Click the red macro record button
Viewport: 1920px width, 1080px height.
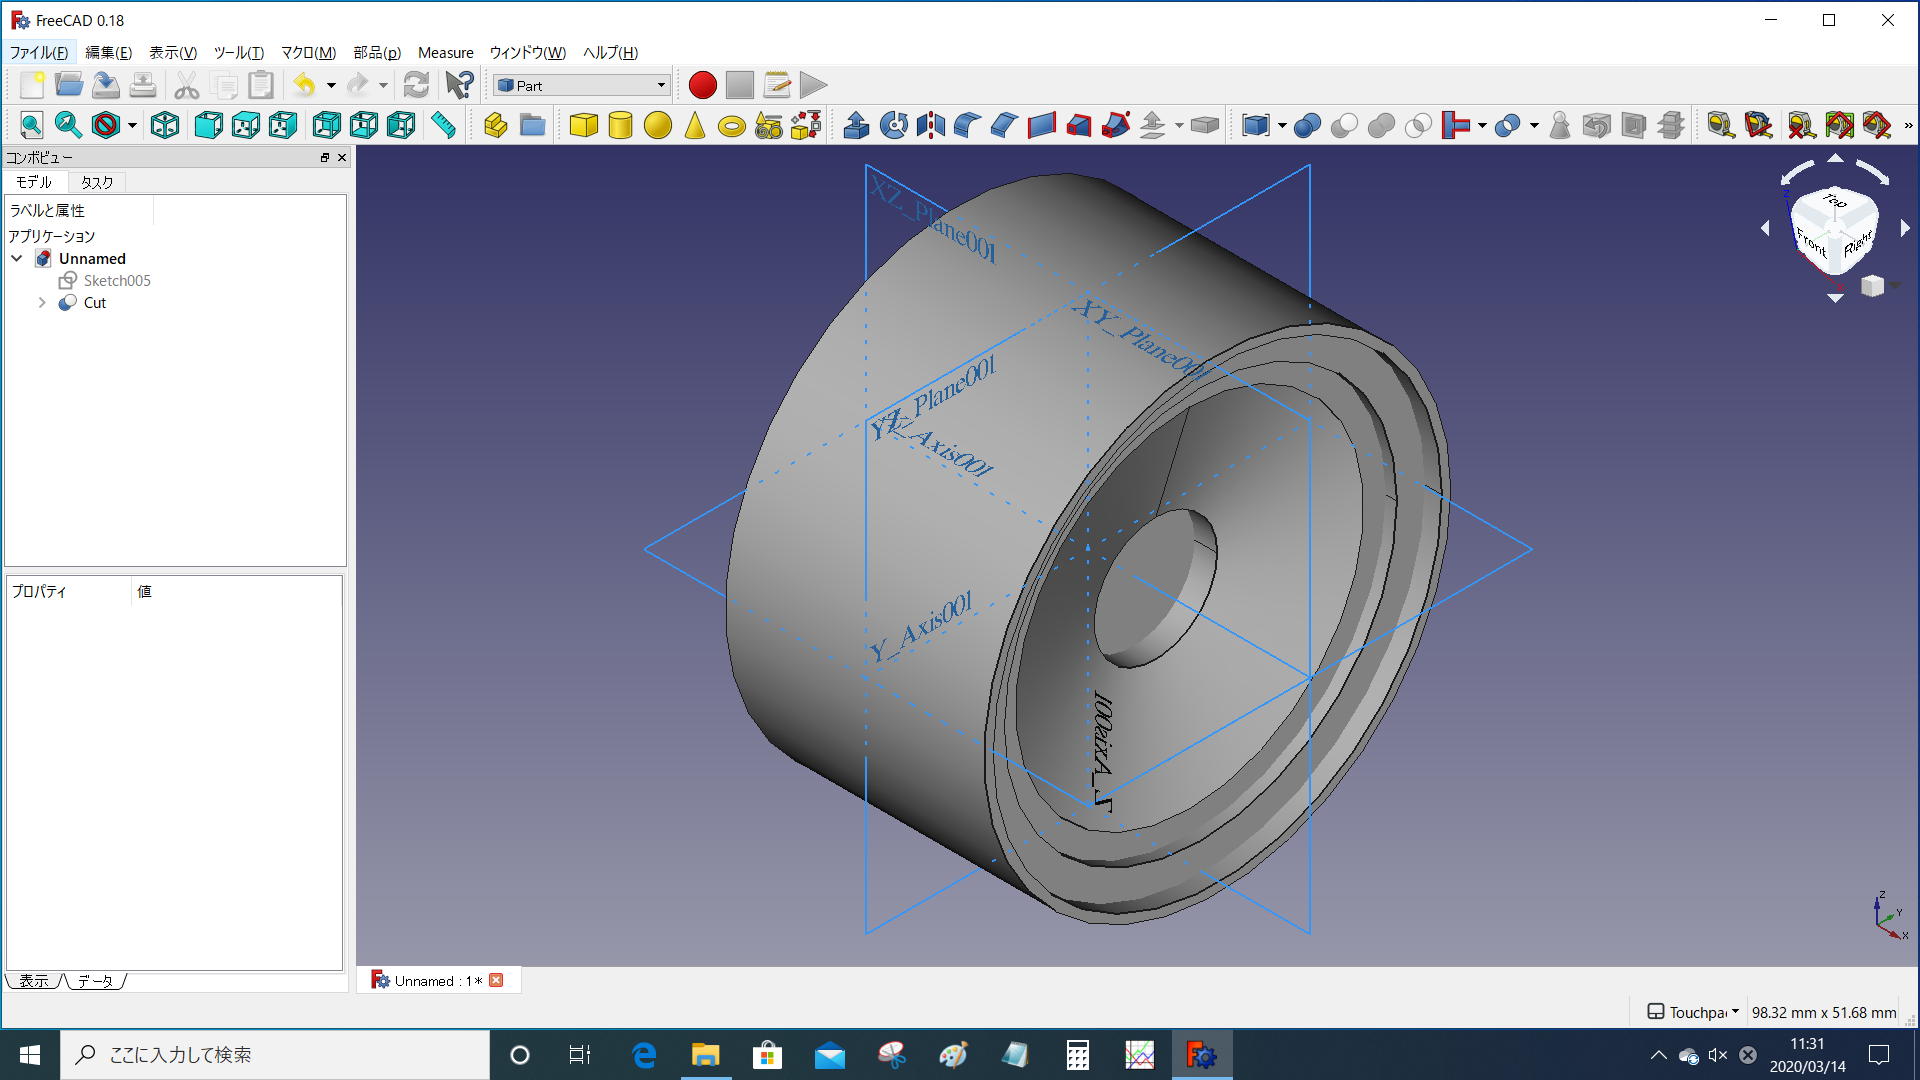click(702, 85)
